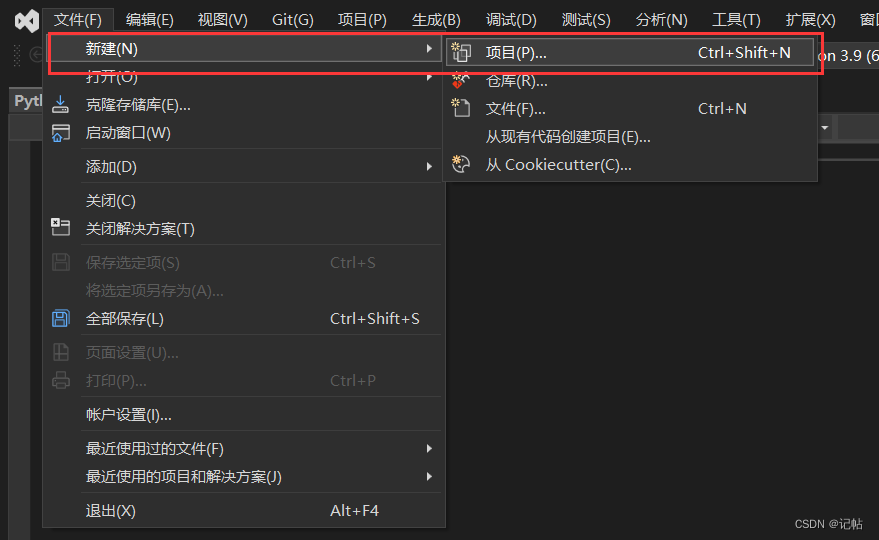The image size is (879, 540).
Task: Click the clone repository icon
Action: point(61,104)
